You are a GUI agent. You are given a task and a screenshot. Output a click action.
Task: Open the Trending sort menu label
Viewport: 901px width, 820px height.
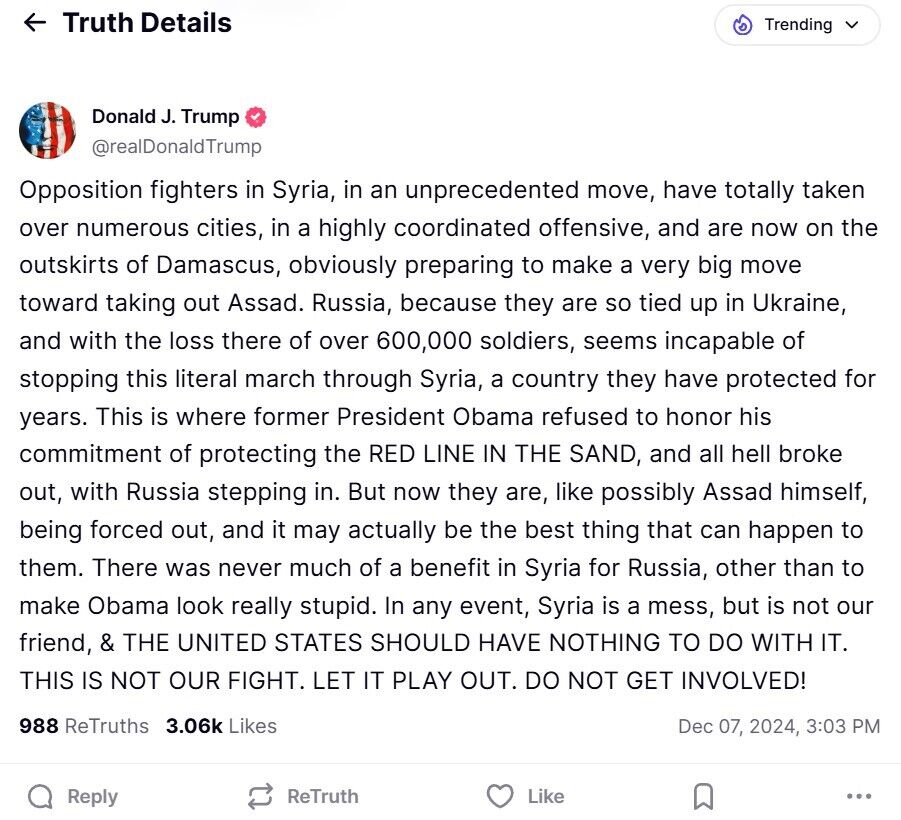click(798, 25)
